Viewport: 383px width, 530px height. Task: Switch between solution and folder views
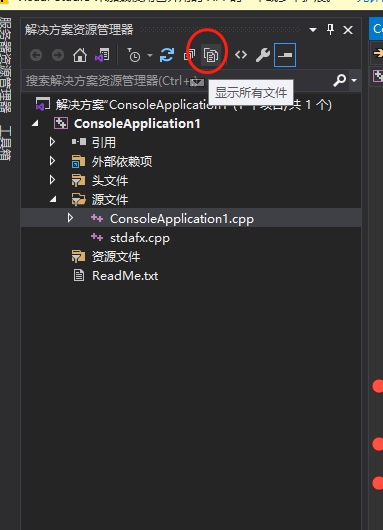(x=102, y=55)
